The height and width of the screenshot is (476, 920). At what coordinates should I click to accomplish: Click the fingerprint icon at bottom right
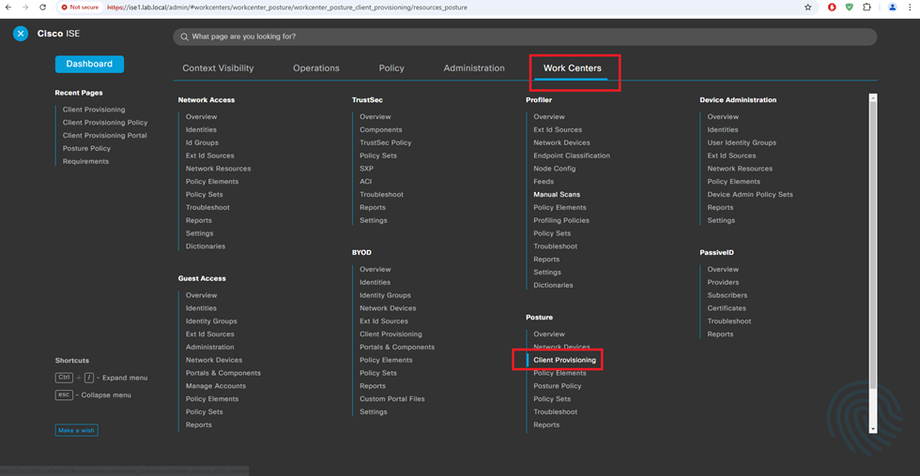click(864, 417)
